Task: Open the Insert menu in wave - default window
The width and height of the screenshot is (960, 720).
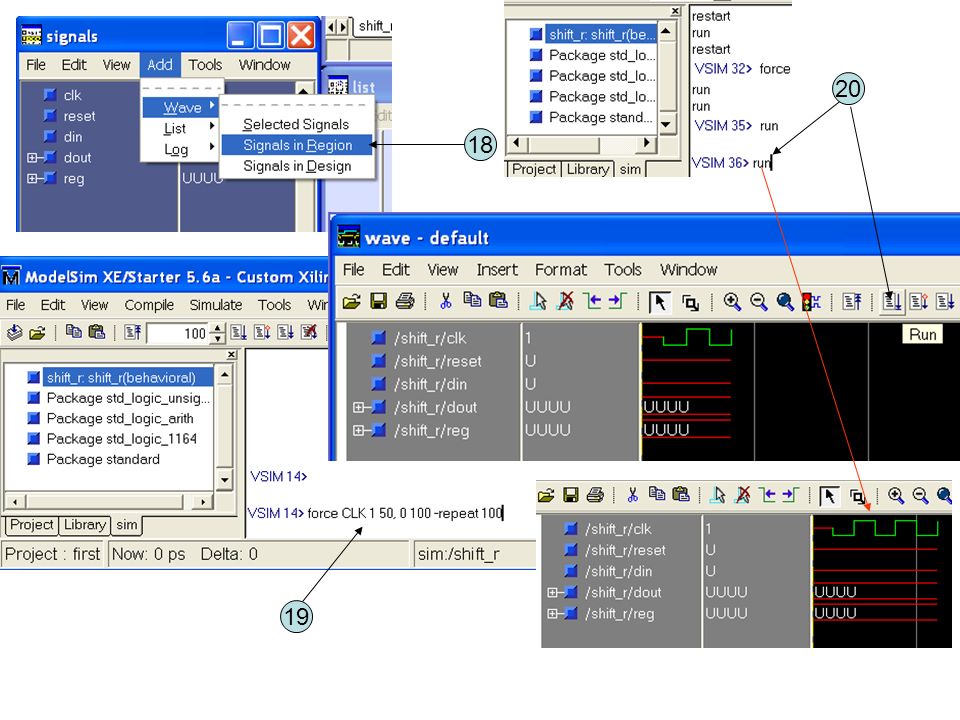Action: tap(497, 270)
